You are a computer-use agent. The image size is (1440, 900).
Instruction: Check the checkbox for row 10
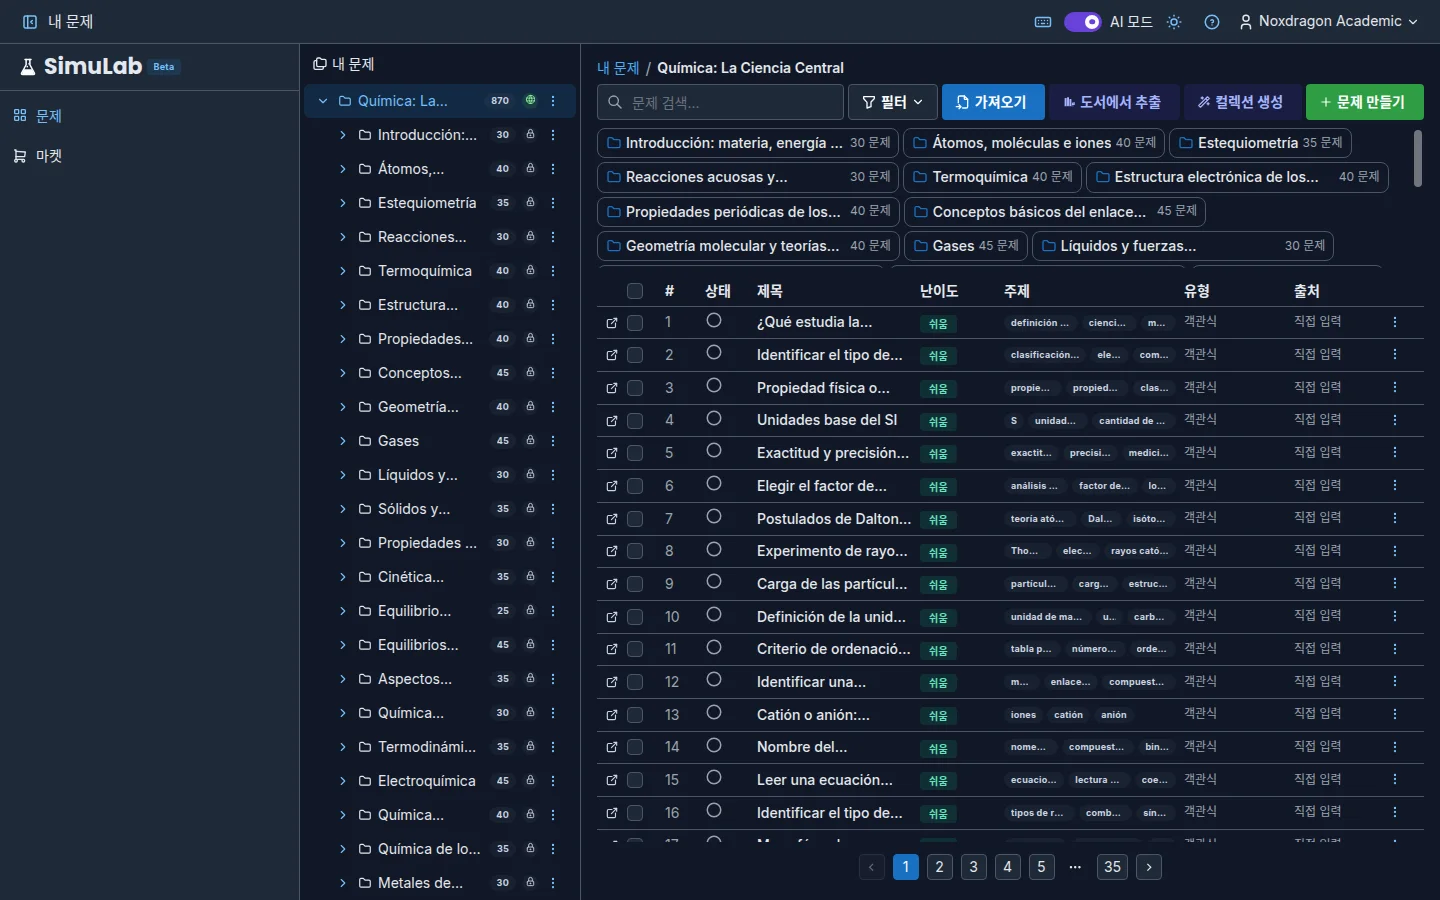[x=635, y=617]
